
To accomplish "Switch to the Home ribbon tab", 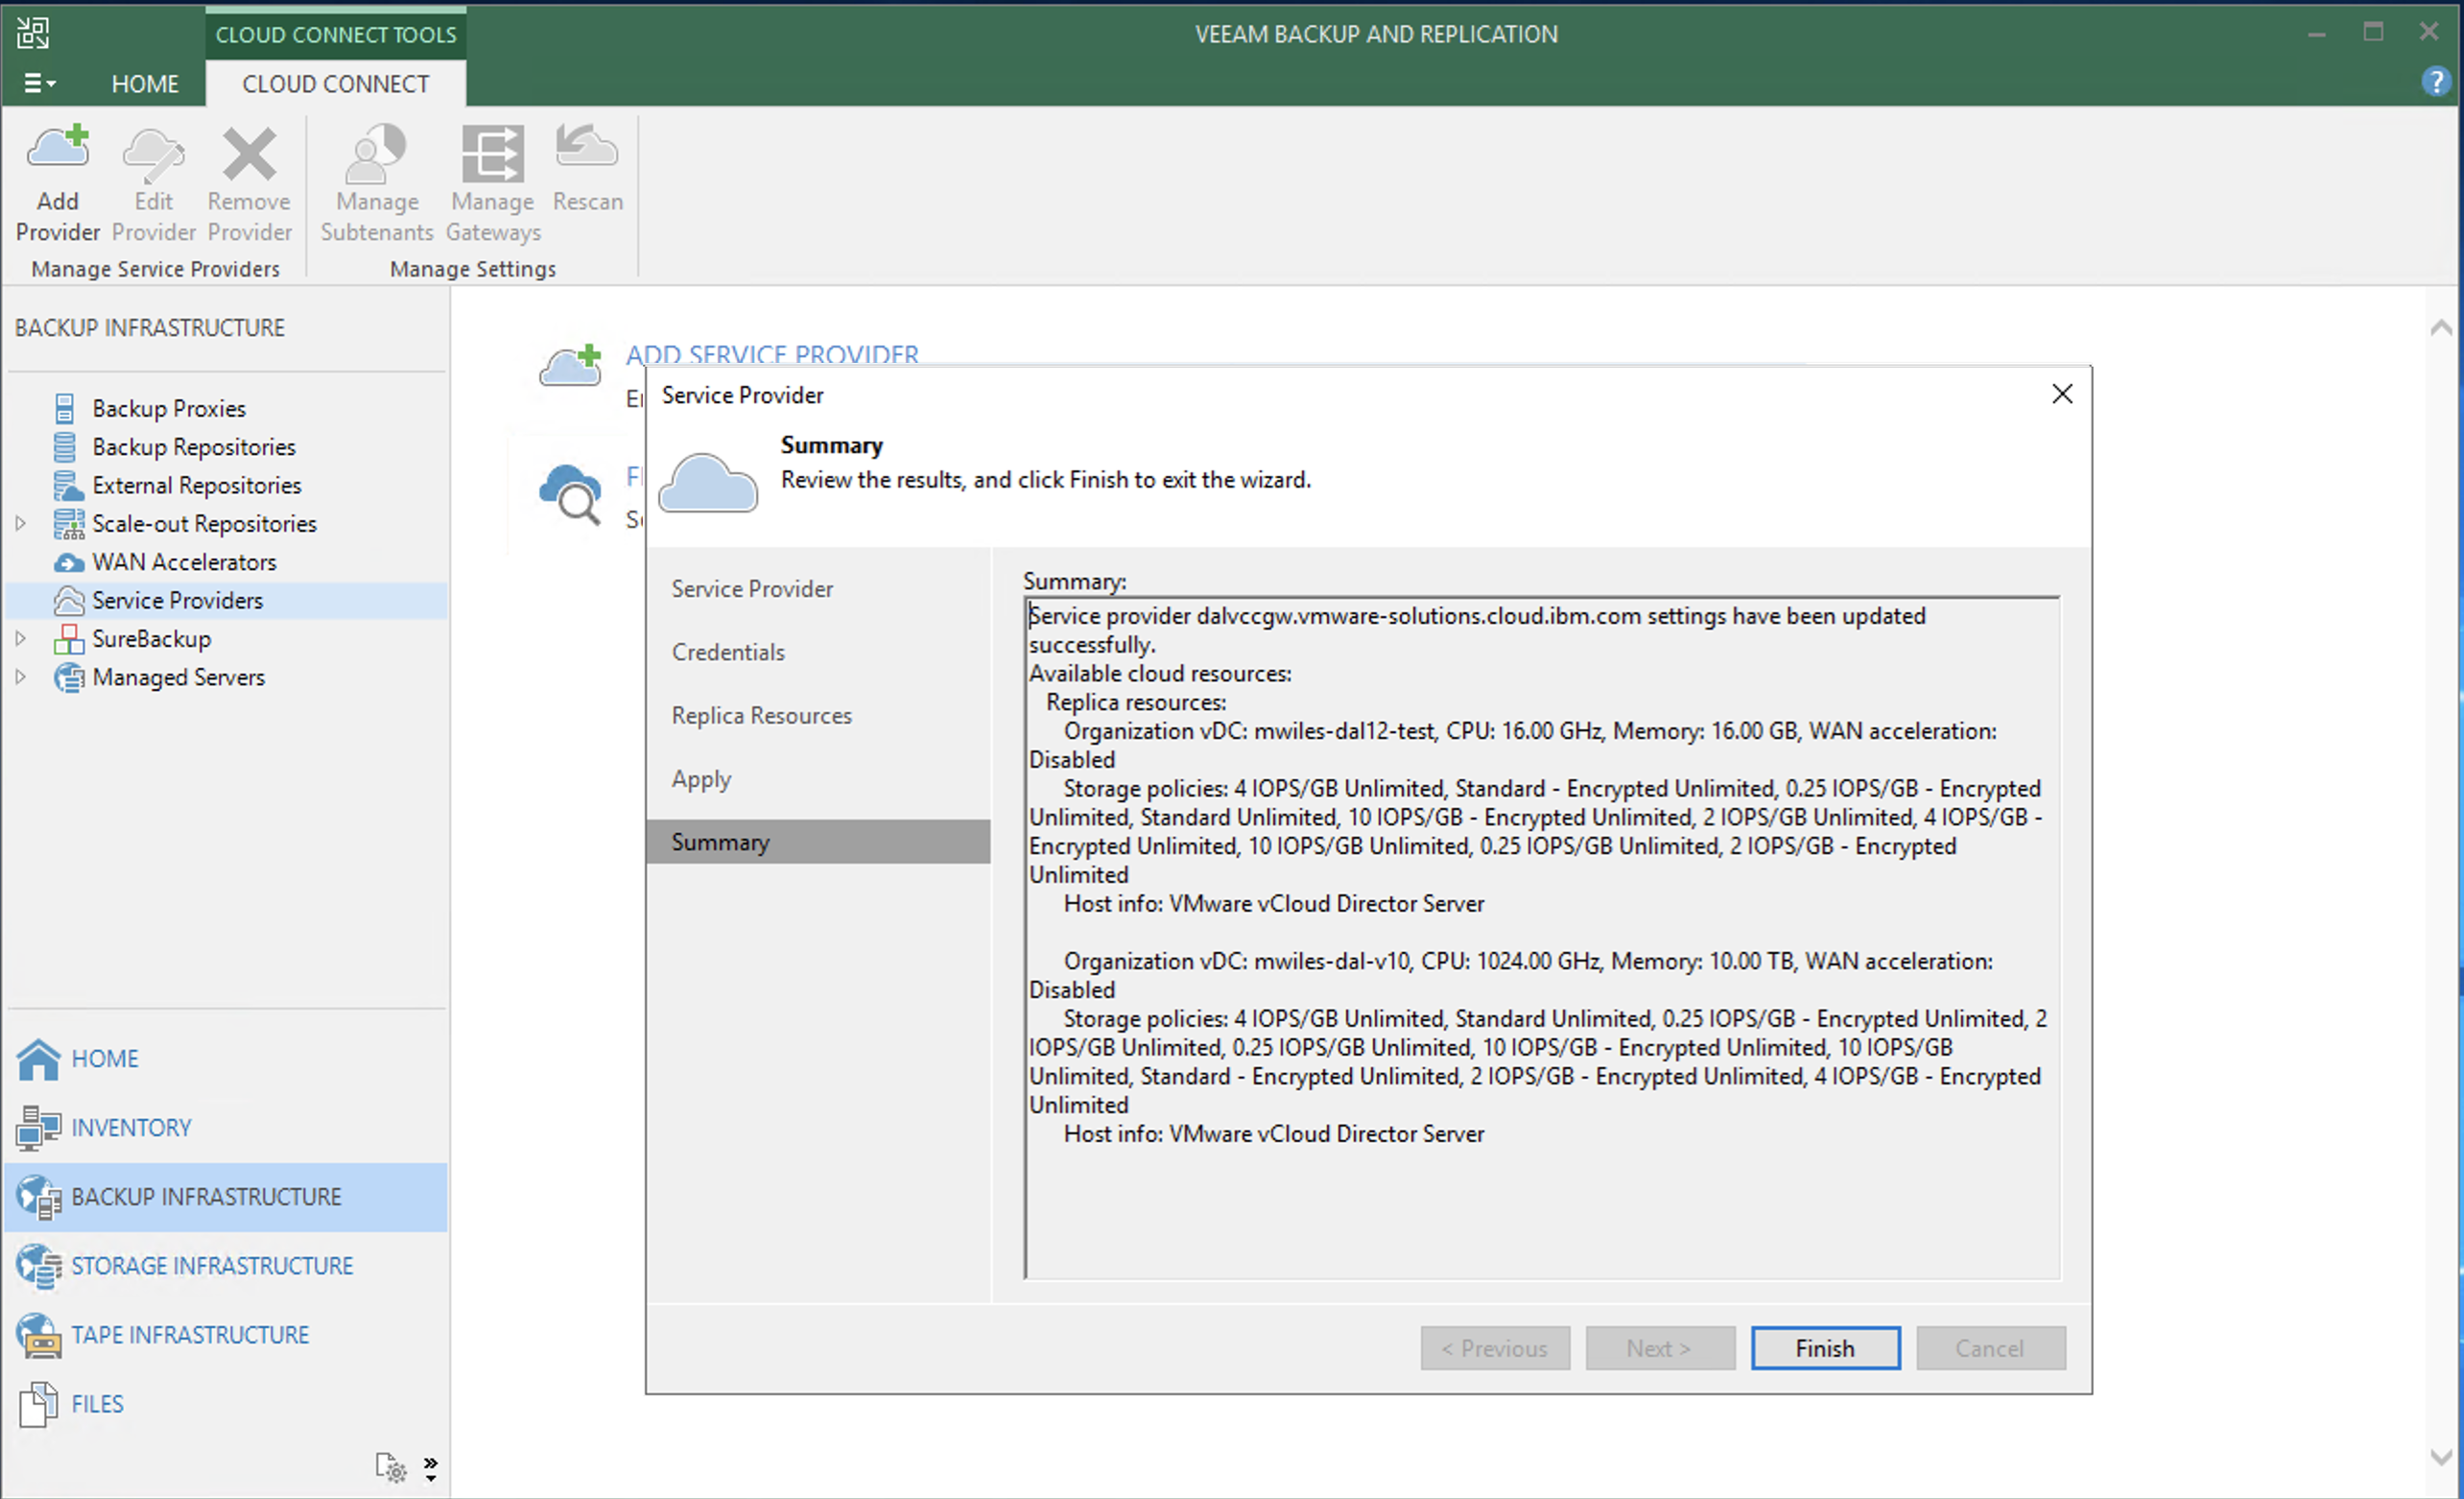I will click(x=145, y=84).
